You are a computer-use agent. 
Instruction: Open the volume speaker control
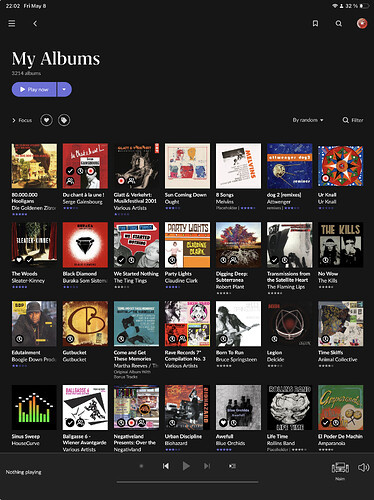363,468
